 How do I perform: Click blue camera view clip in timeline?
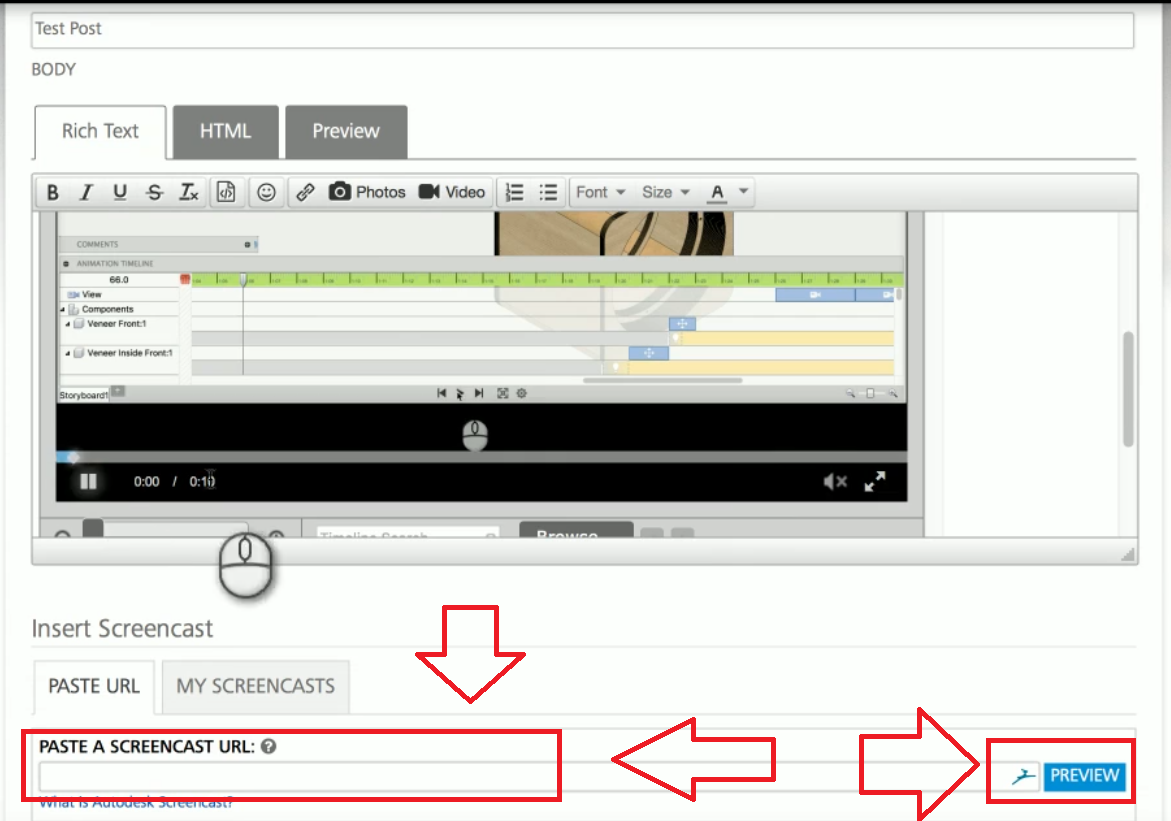pyautogui.click(x=815, y=295)
